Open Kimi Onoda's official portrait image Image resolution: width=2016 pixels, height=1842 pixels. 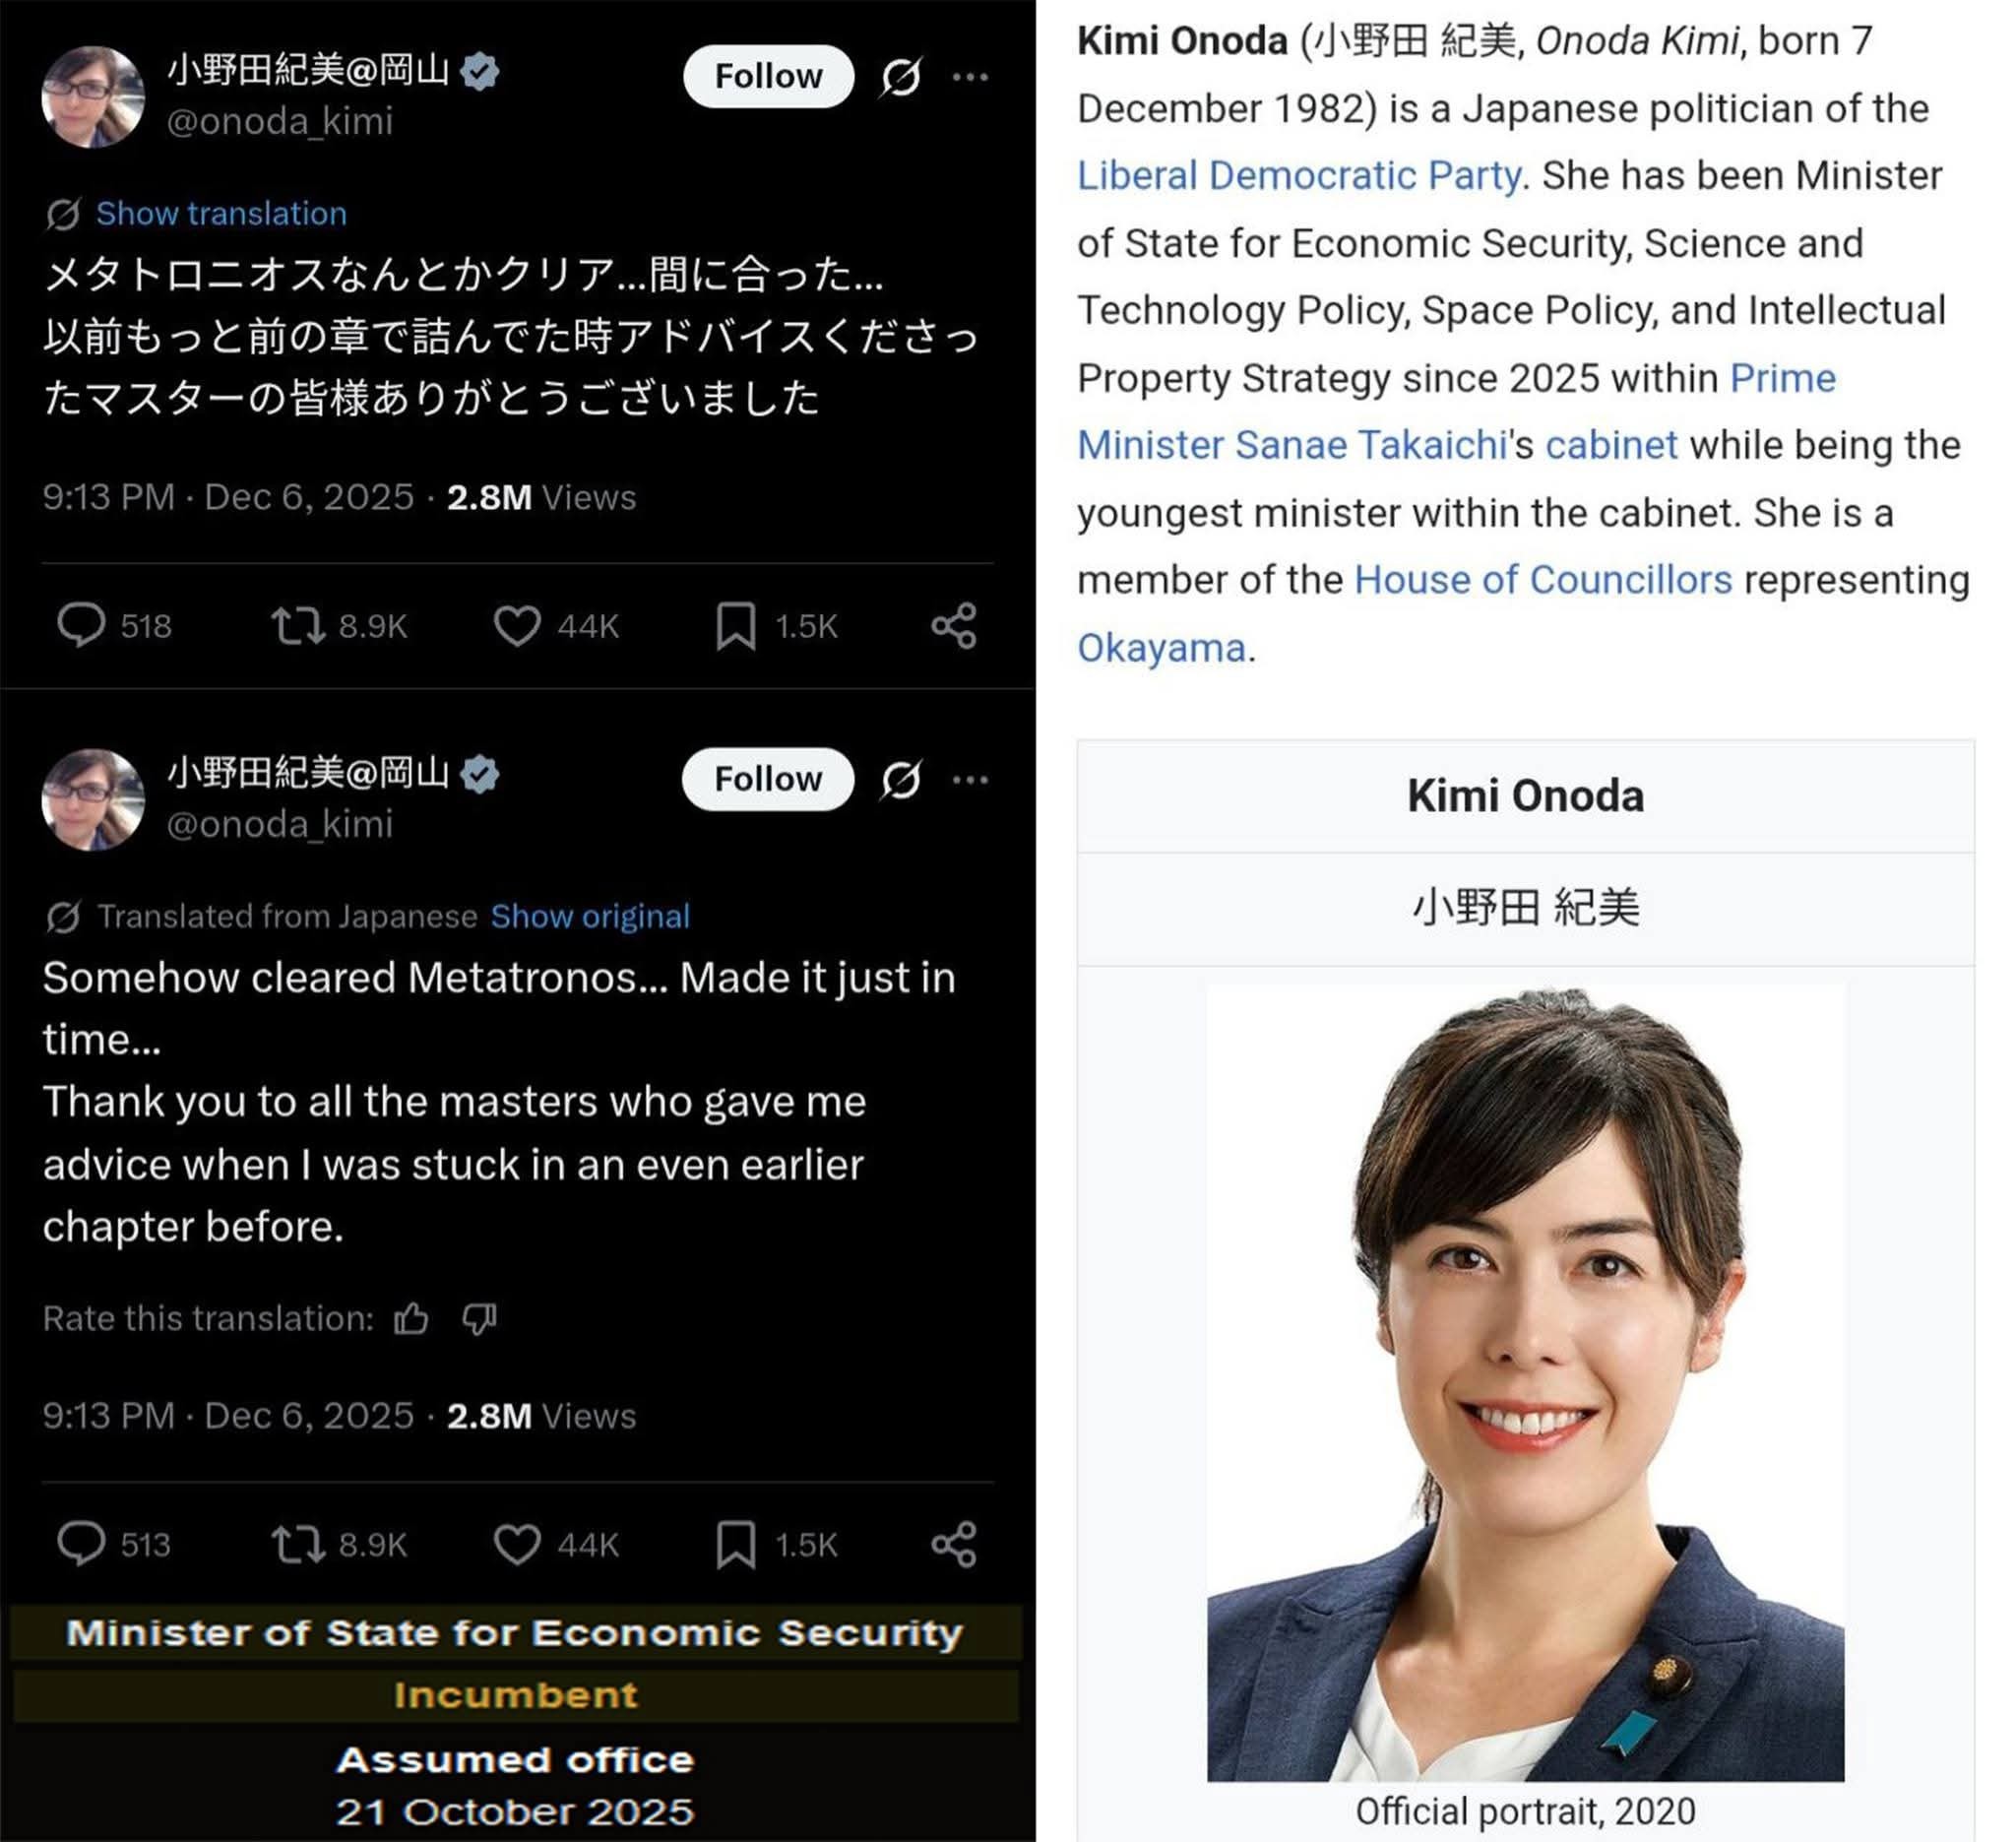pos(1525,1383)
